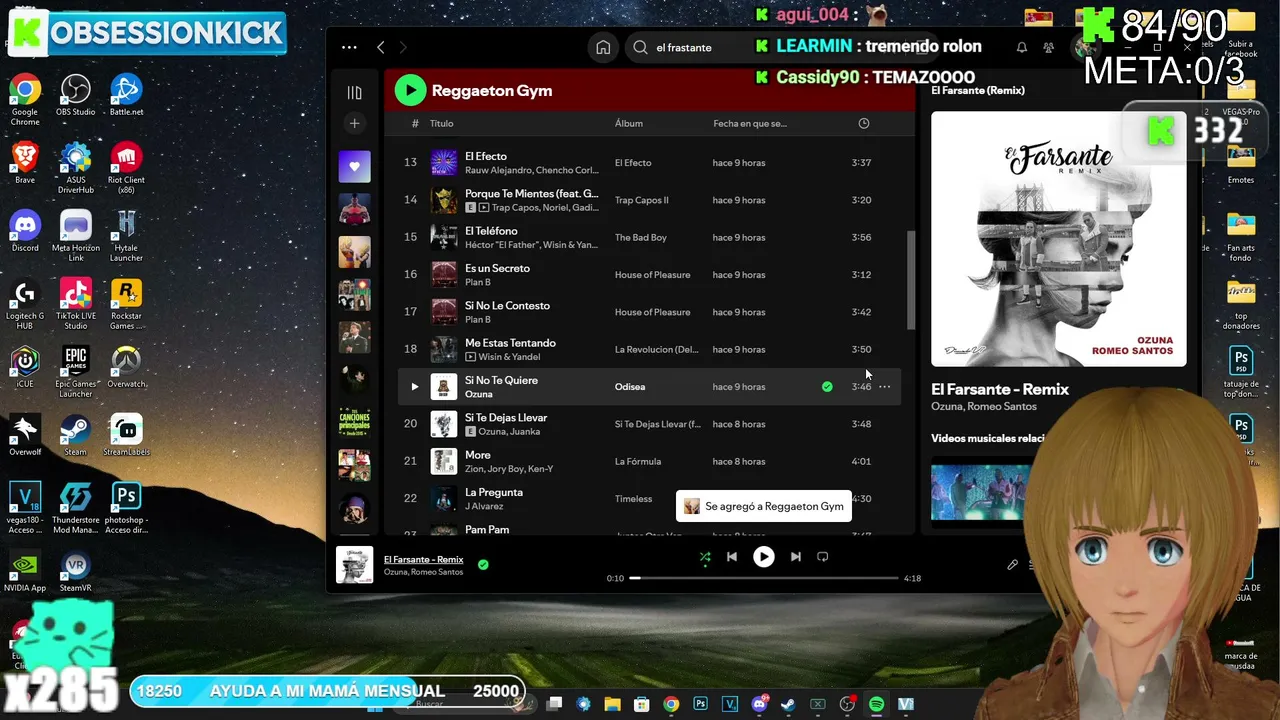Toggle repeat mode in the player
The width and height of the screenshot is (1280, 720).
(x=823, y=557)
